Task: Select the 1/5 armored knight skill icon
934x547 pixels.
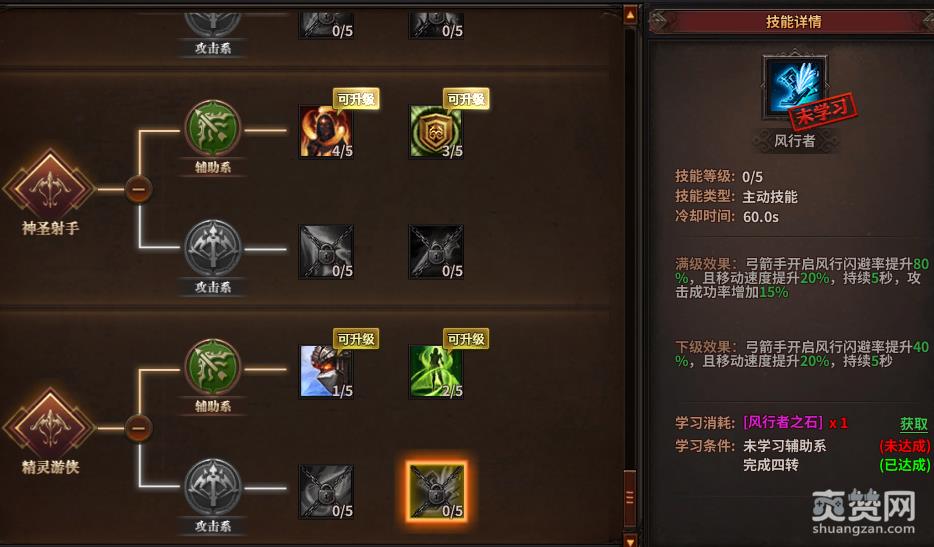Action: 326,371
